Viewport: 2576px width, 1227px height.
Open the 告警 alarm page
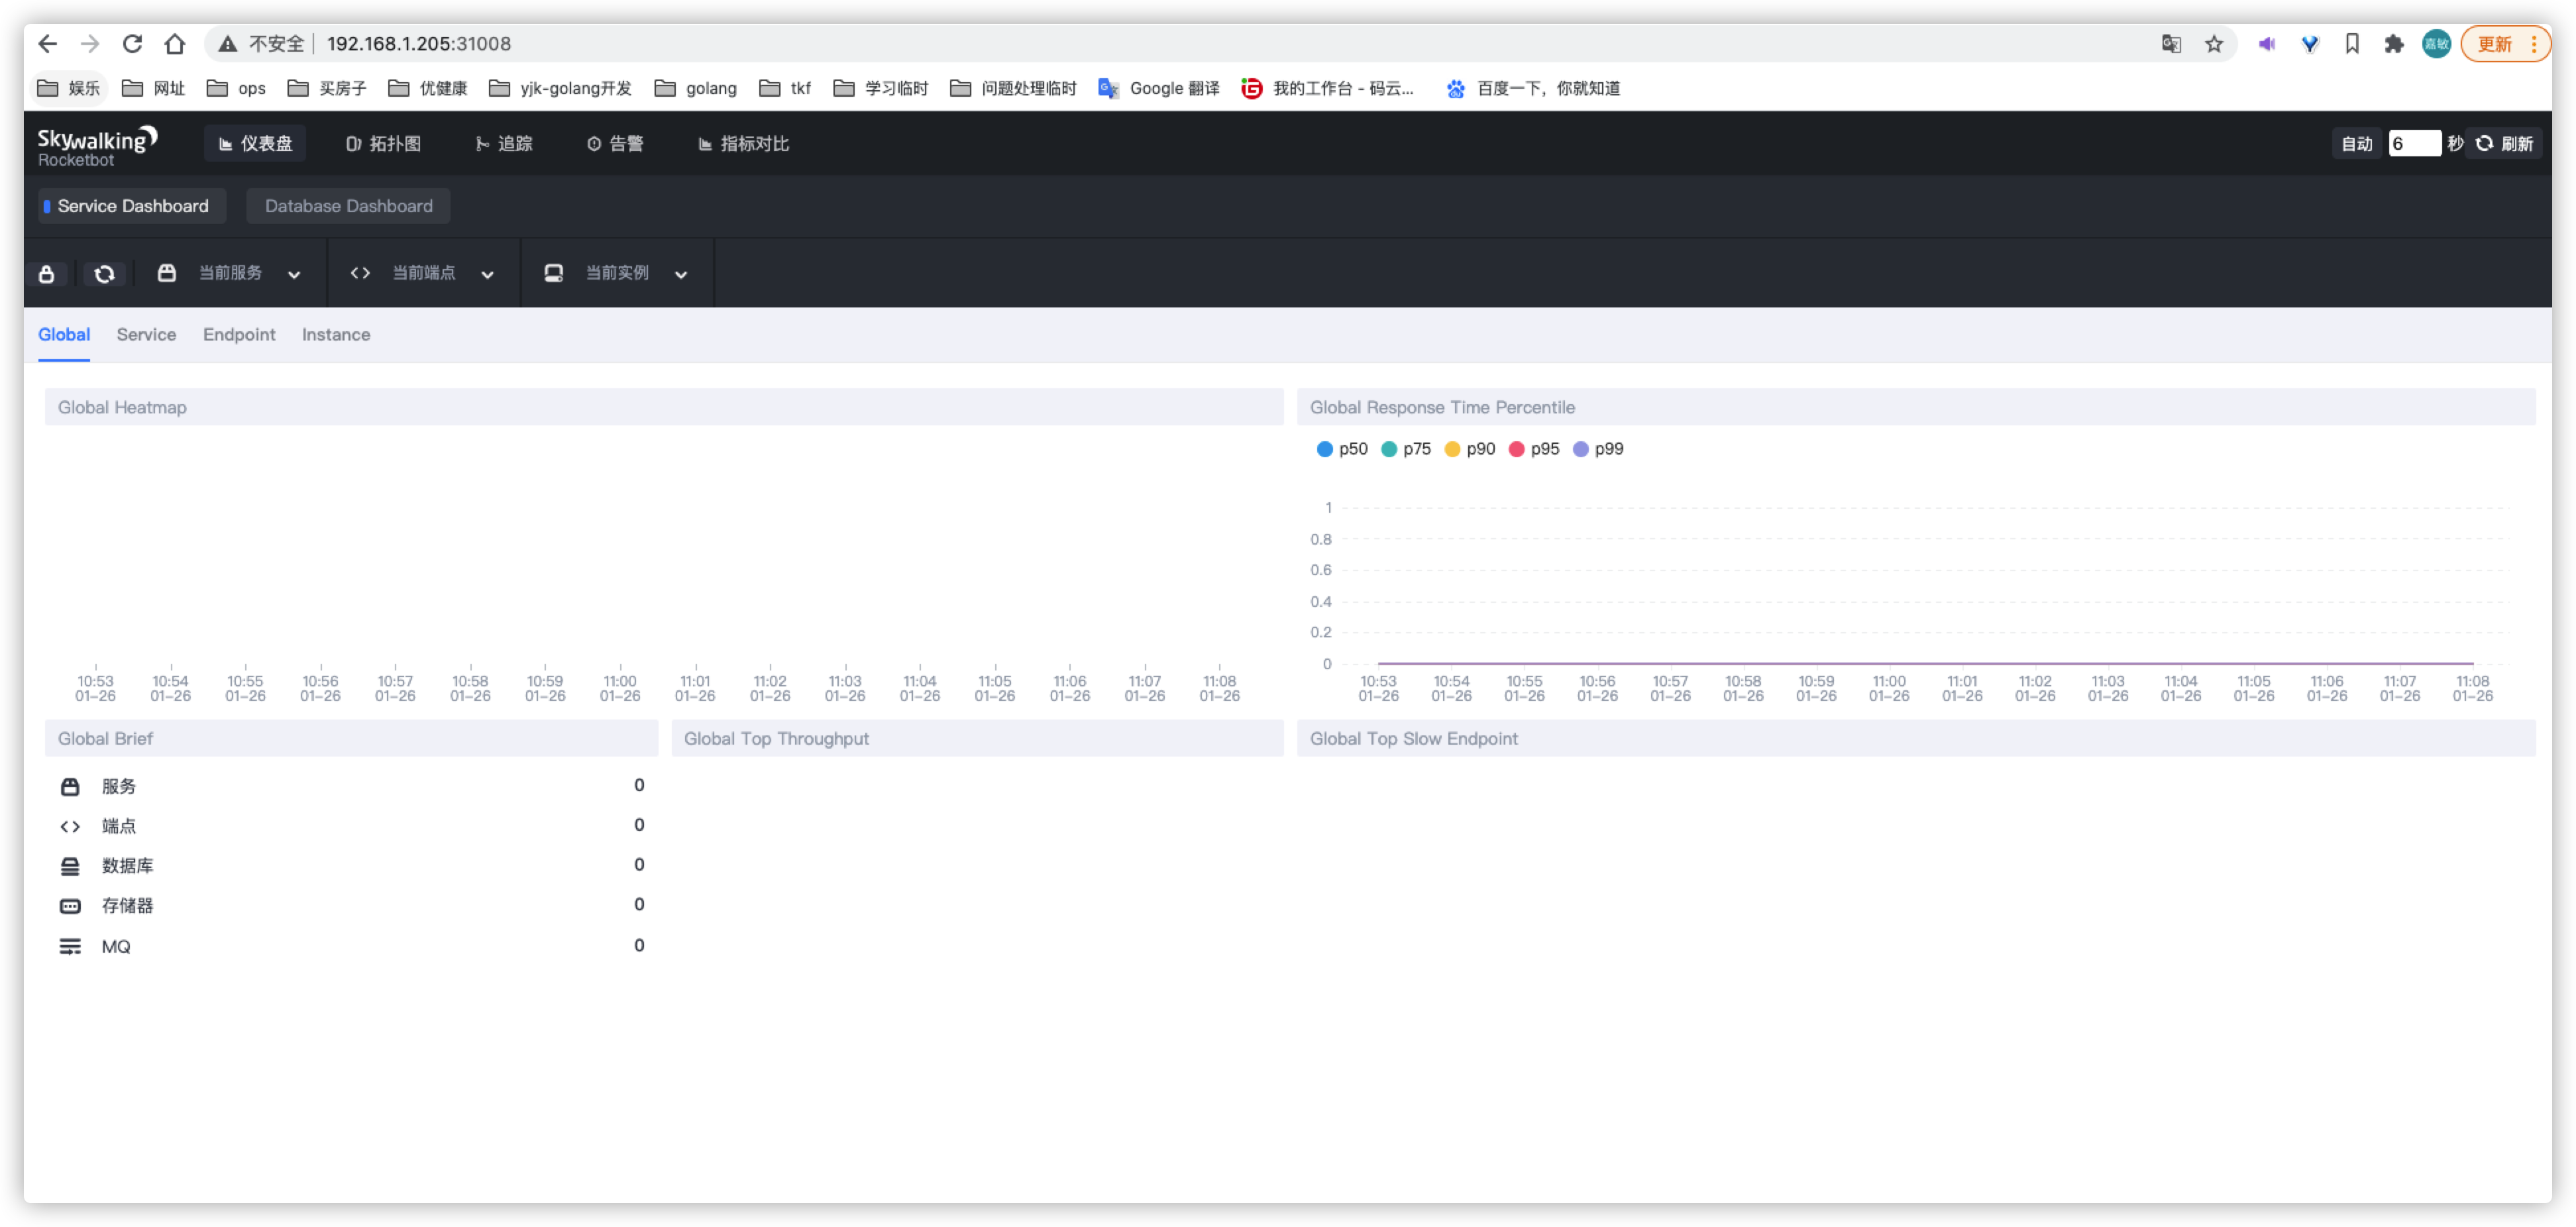pyautogui.click(x=615, y=144)
